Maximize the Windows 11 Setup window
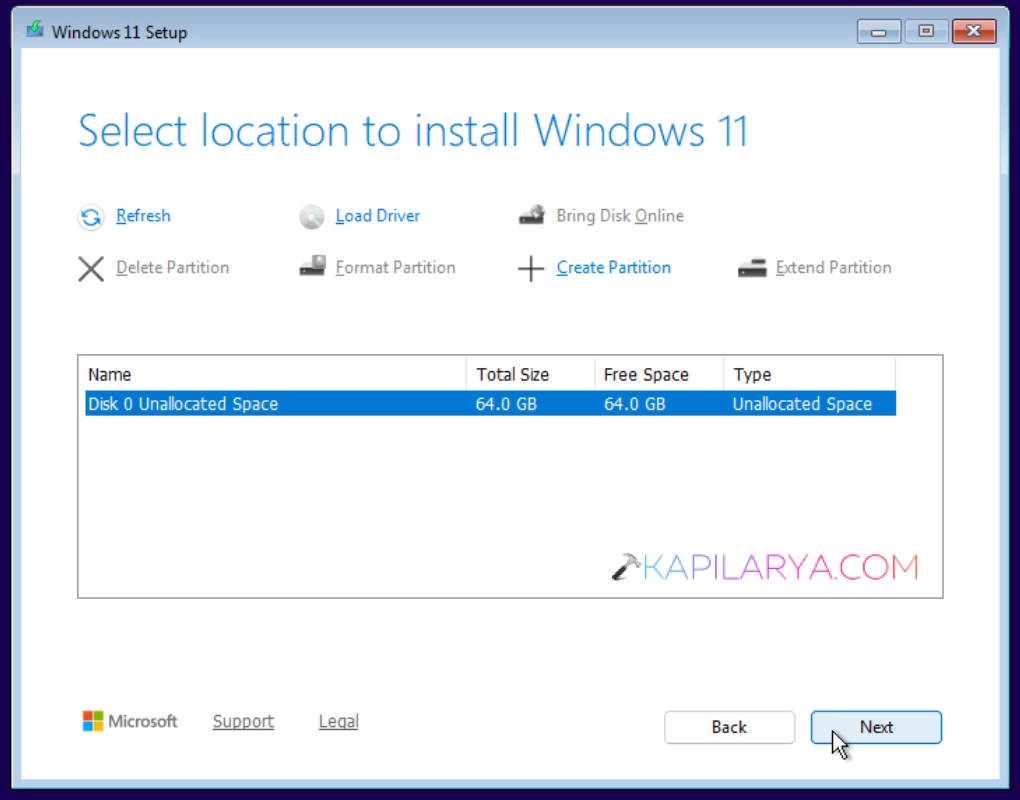Viewport: 1020px width, 800px height. [926, 31]
